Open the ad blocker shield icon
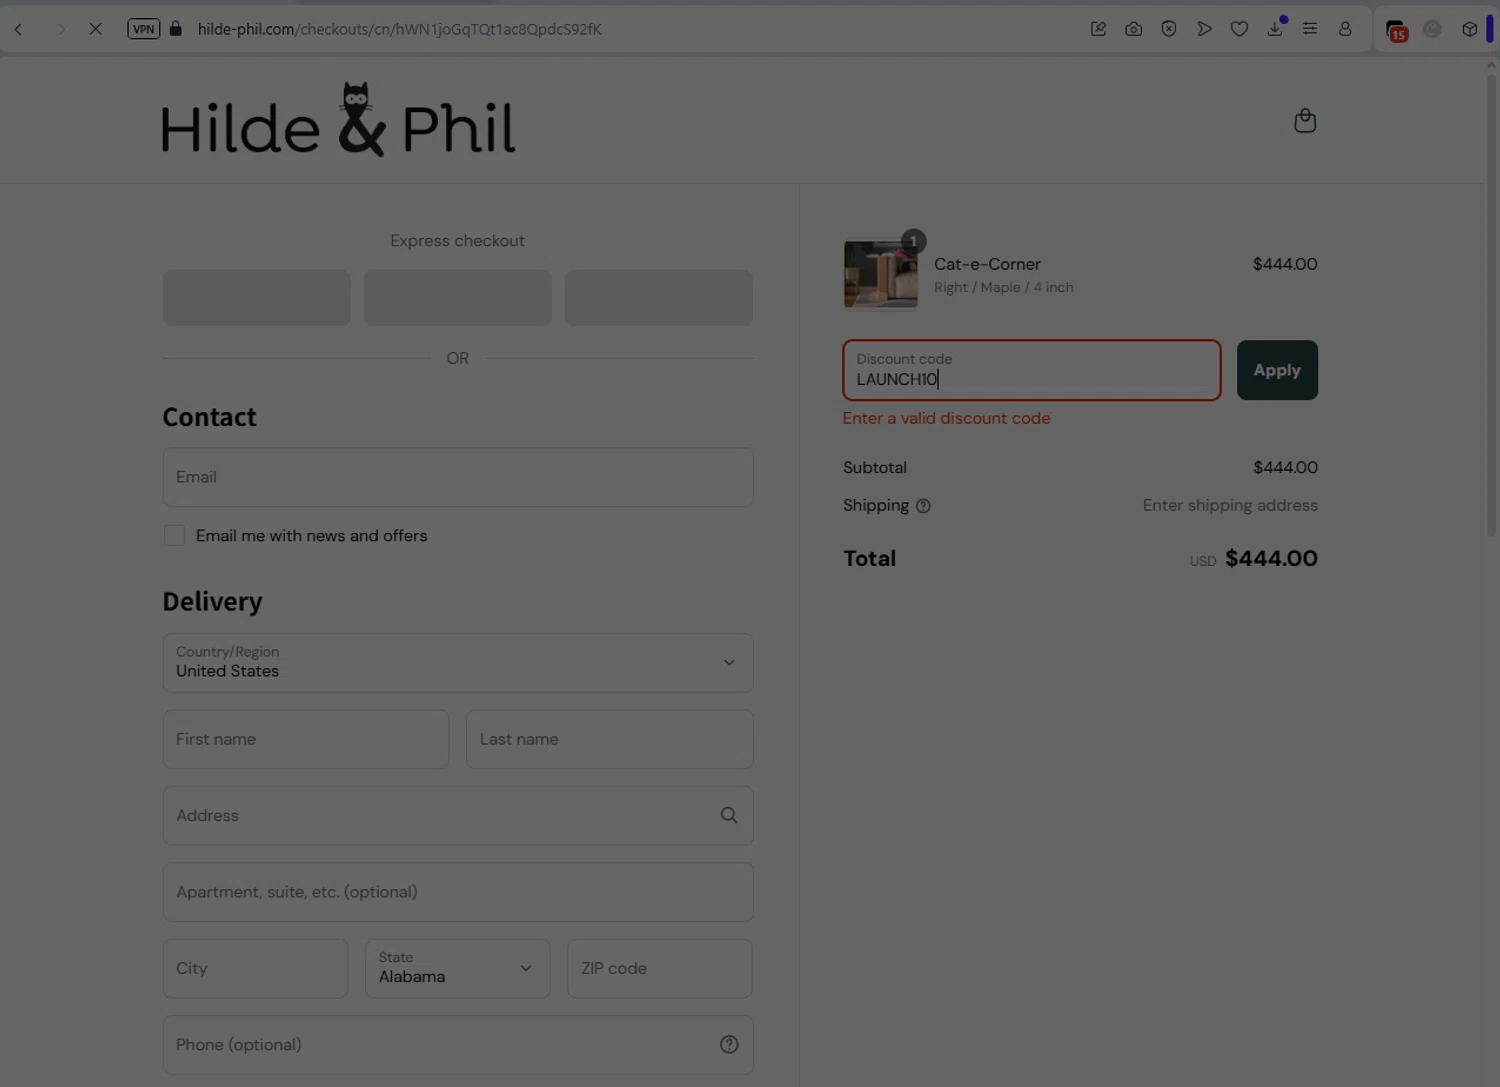 (x=1168, y=29)
